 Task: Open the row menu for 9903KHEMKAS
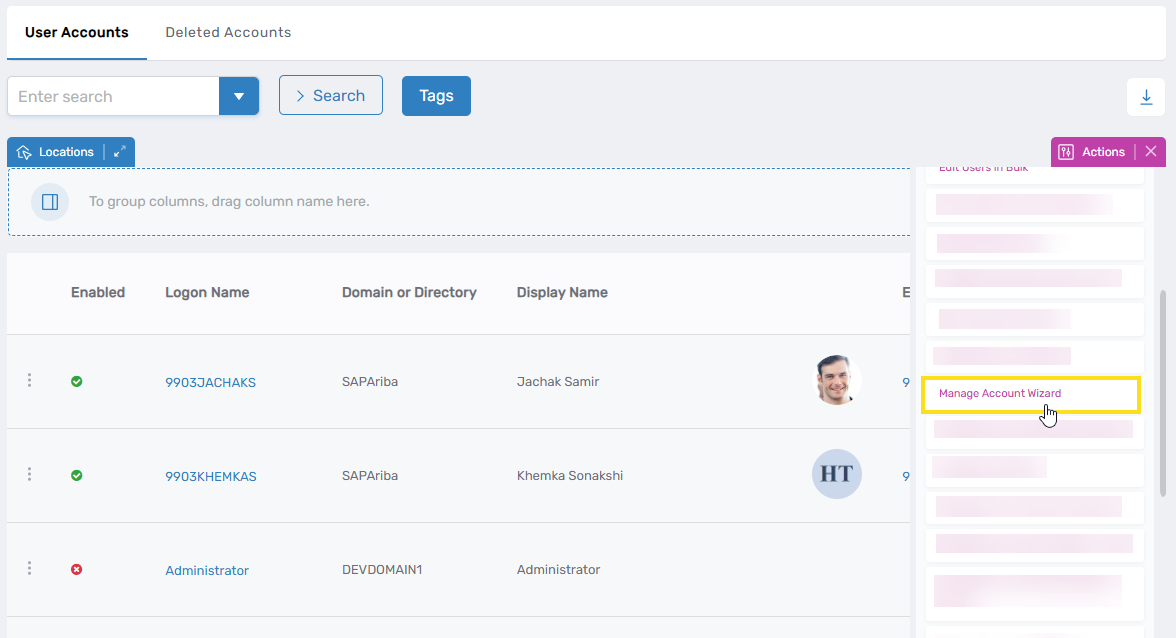click(x=29, y=474)
